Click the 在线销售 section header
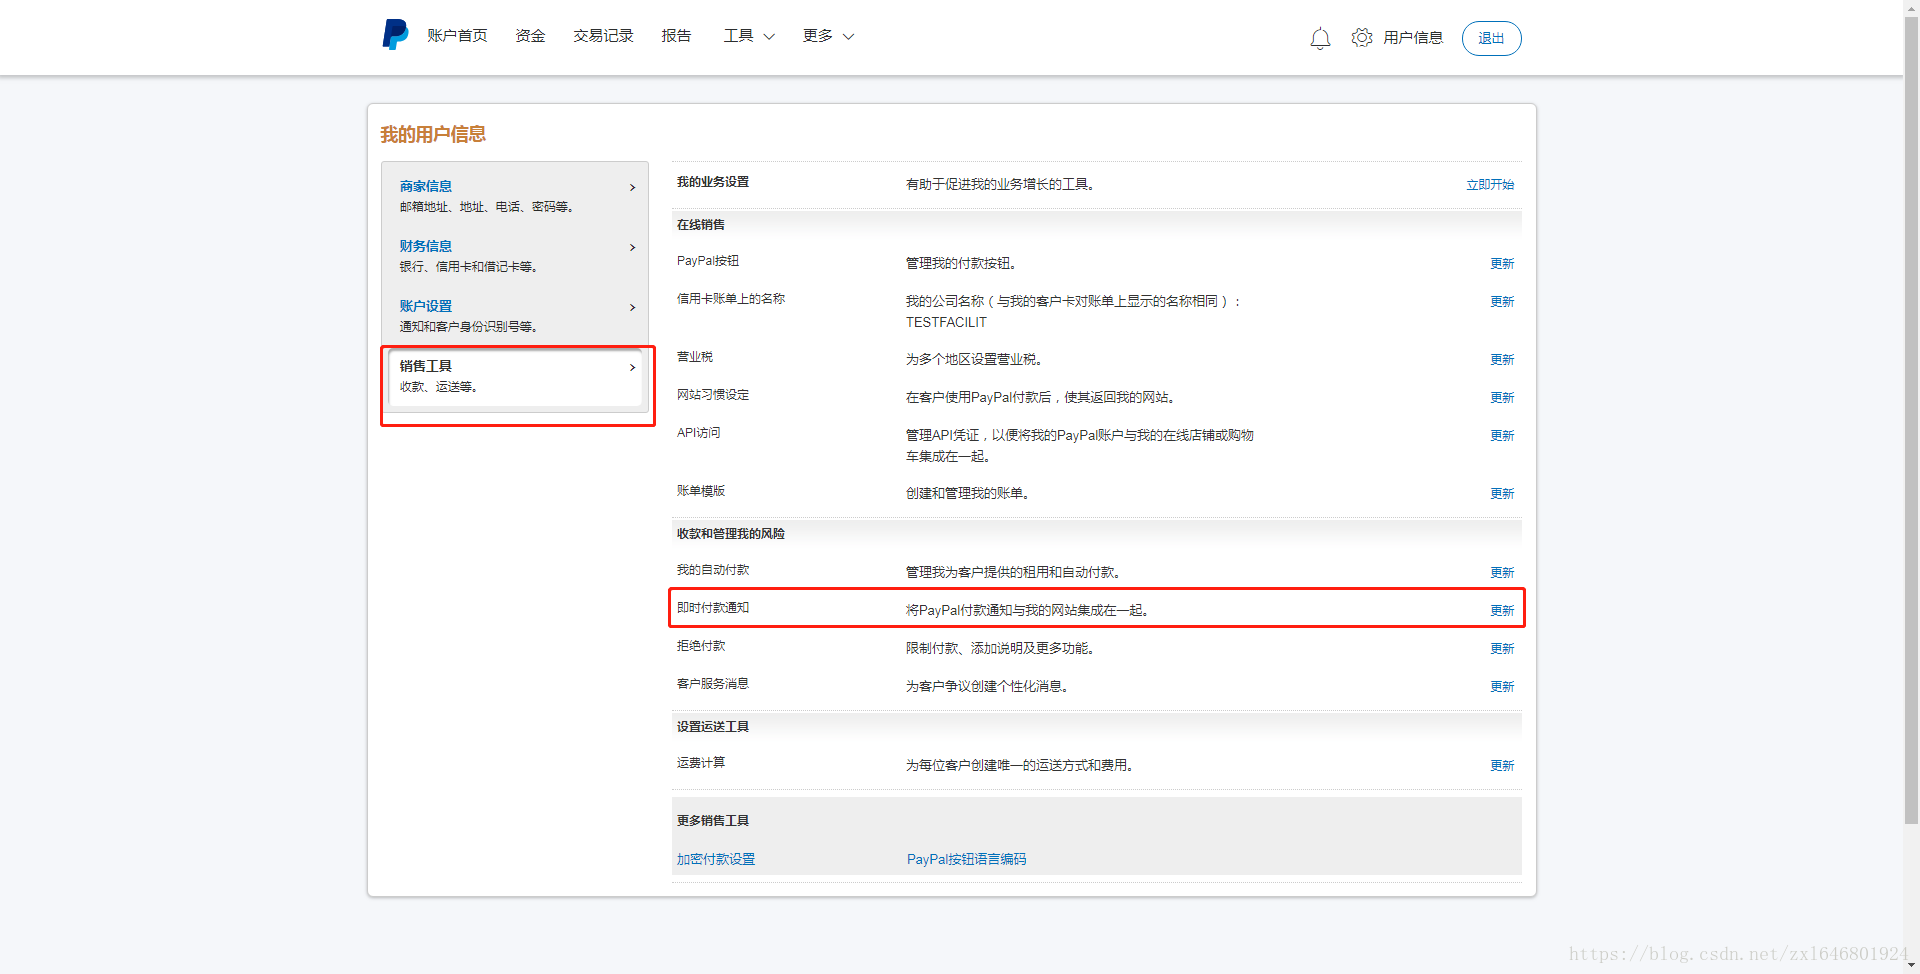The image size is (1920, 974). pos(701,225)
